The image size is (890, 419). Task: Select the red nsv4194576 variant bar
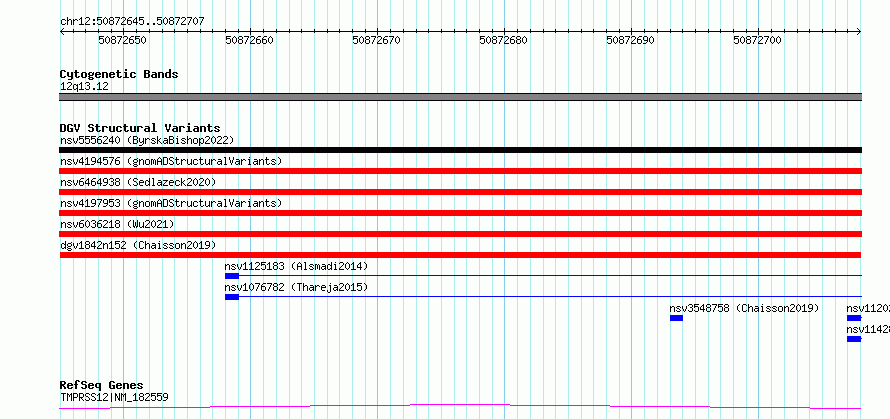(x=460, y=171)
